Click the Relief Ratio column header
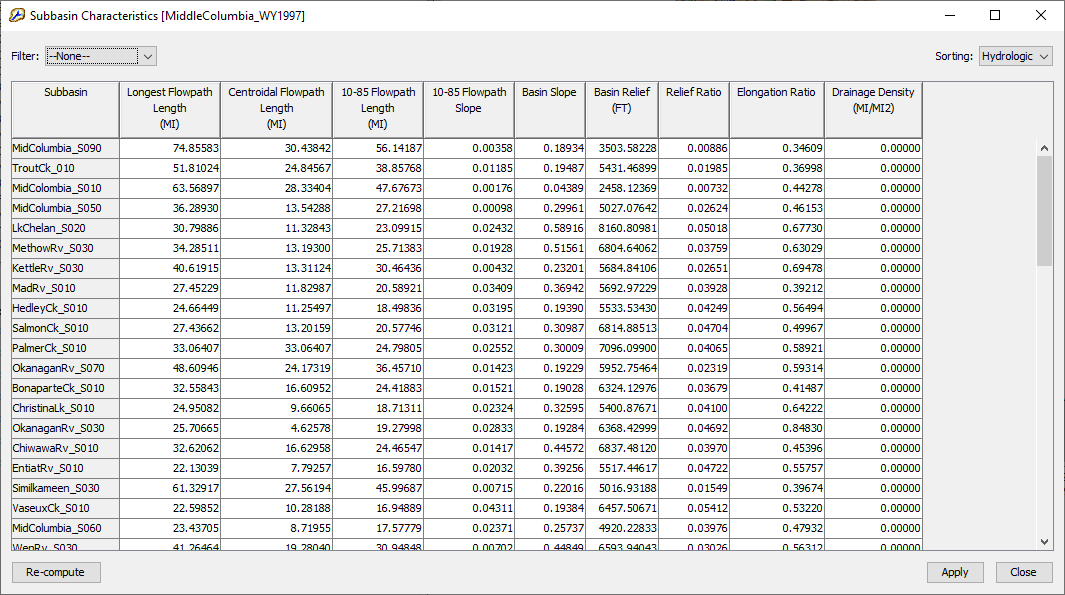 (693, 110)
